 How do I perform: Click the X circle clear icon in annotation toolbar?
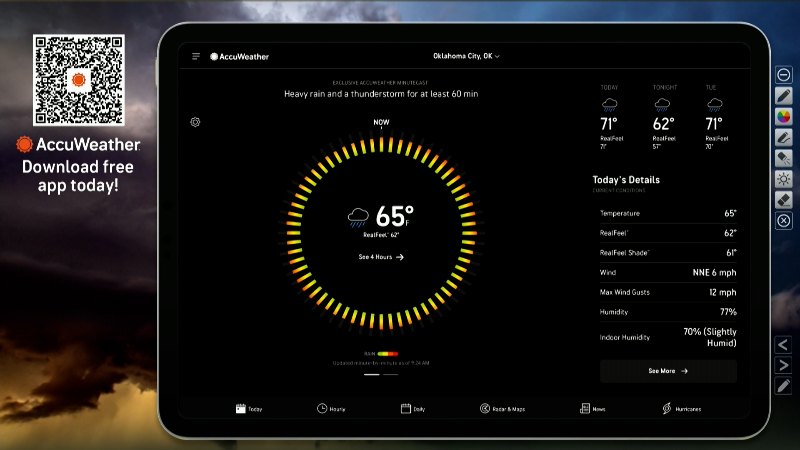[x=784, y=220]
